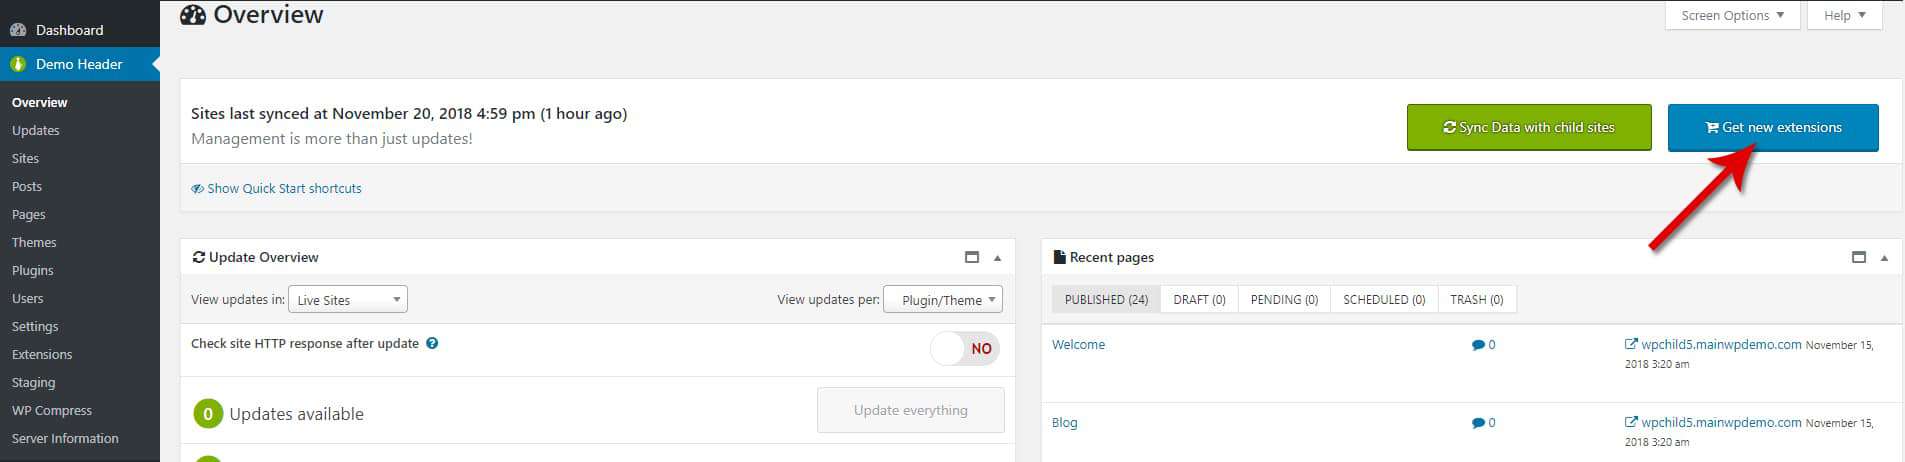The height and width of the screenshot is (462, 1905).
Task: Click the green Demo Header icon
Action: pyautogui.click(x=18, y=64)
